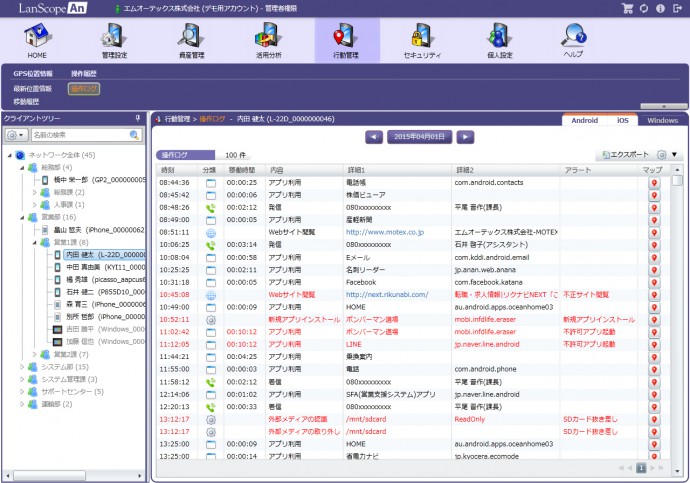Collapse the 営業部 (16) node

(22, 217)
